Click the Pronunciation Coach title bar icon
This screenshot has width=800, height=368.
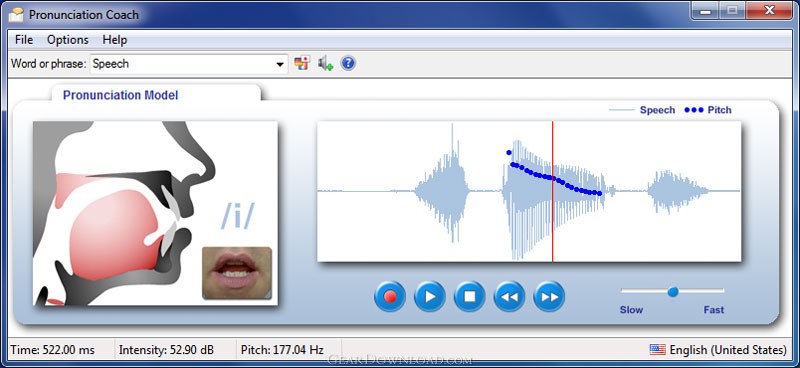coord(16,14)
